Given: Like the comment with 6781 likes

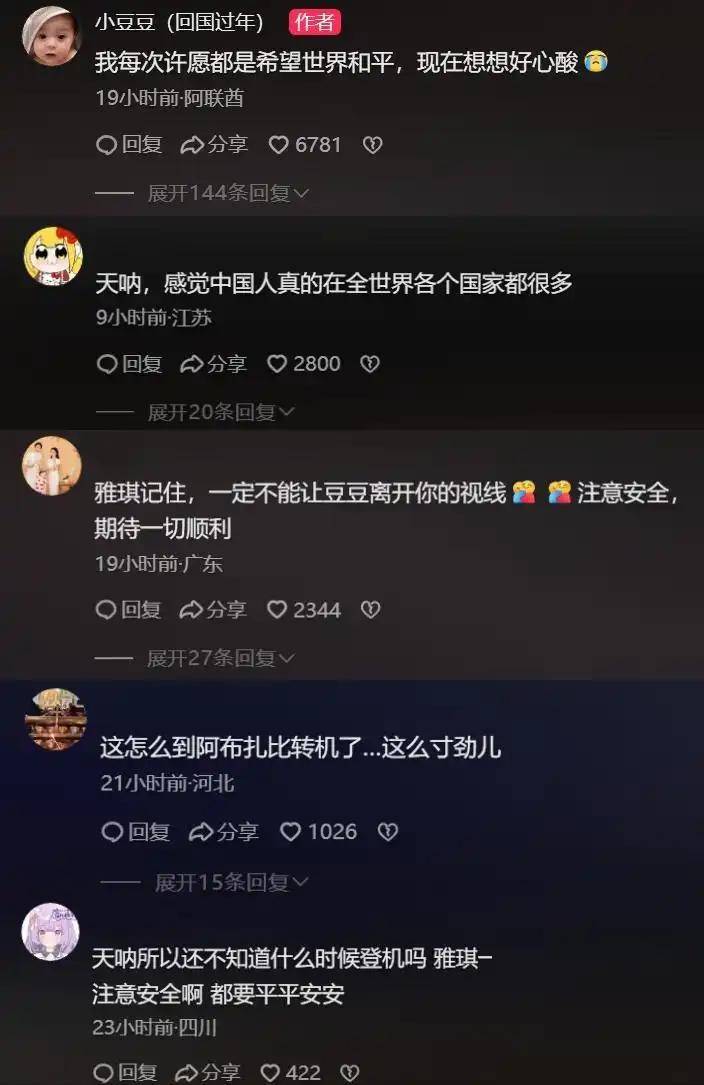Looking at the screenshot, I should [305, 145].
